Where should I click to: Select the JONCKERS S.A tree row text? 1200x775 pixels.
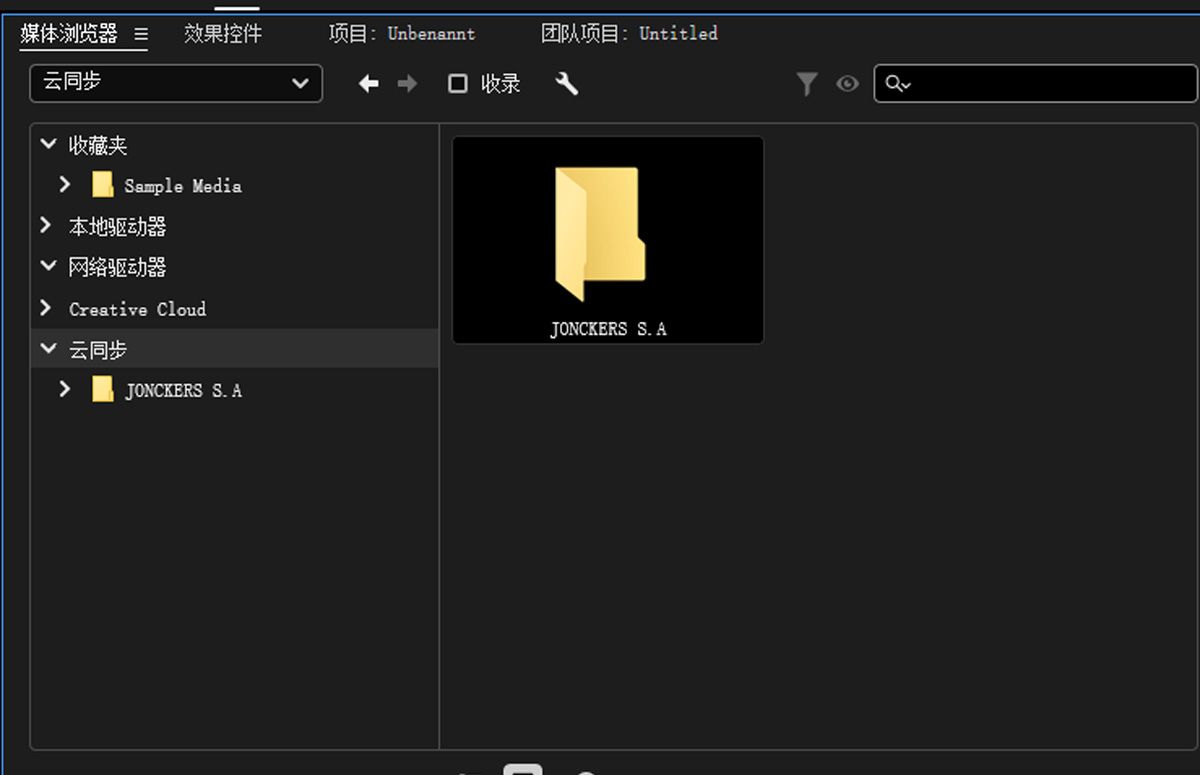tap(183, 390)
